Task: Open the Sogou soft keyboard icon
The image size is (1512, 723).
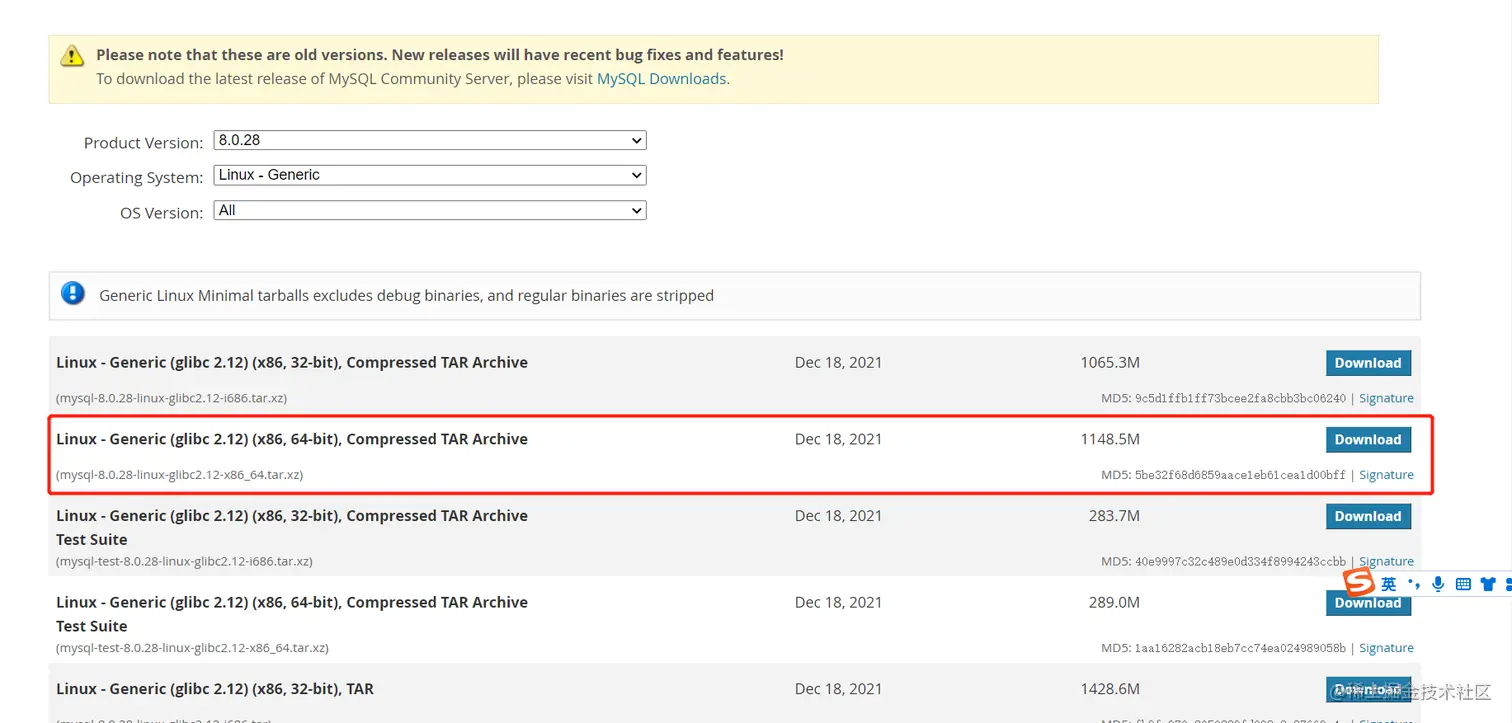Action: pos(1463,584)
